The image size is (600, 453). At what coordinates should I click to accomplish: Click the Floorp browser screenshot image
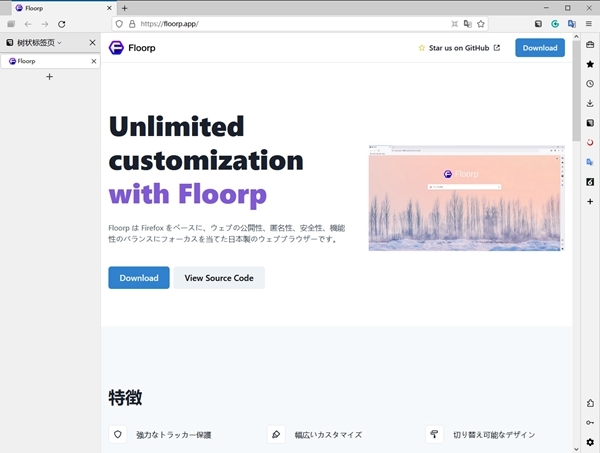pyautogui.click(x=466, y=198)
